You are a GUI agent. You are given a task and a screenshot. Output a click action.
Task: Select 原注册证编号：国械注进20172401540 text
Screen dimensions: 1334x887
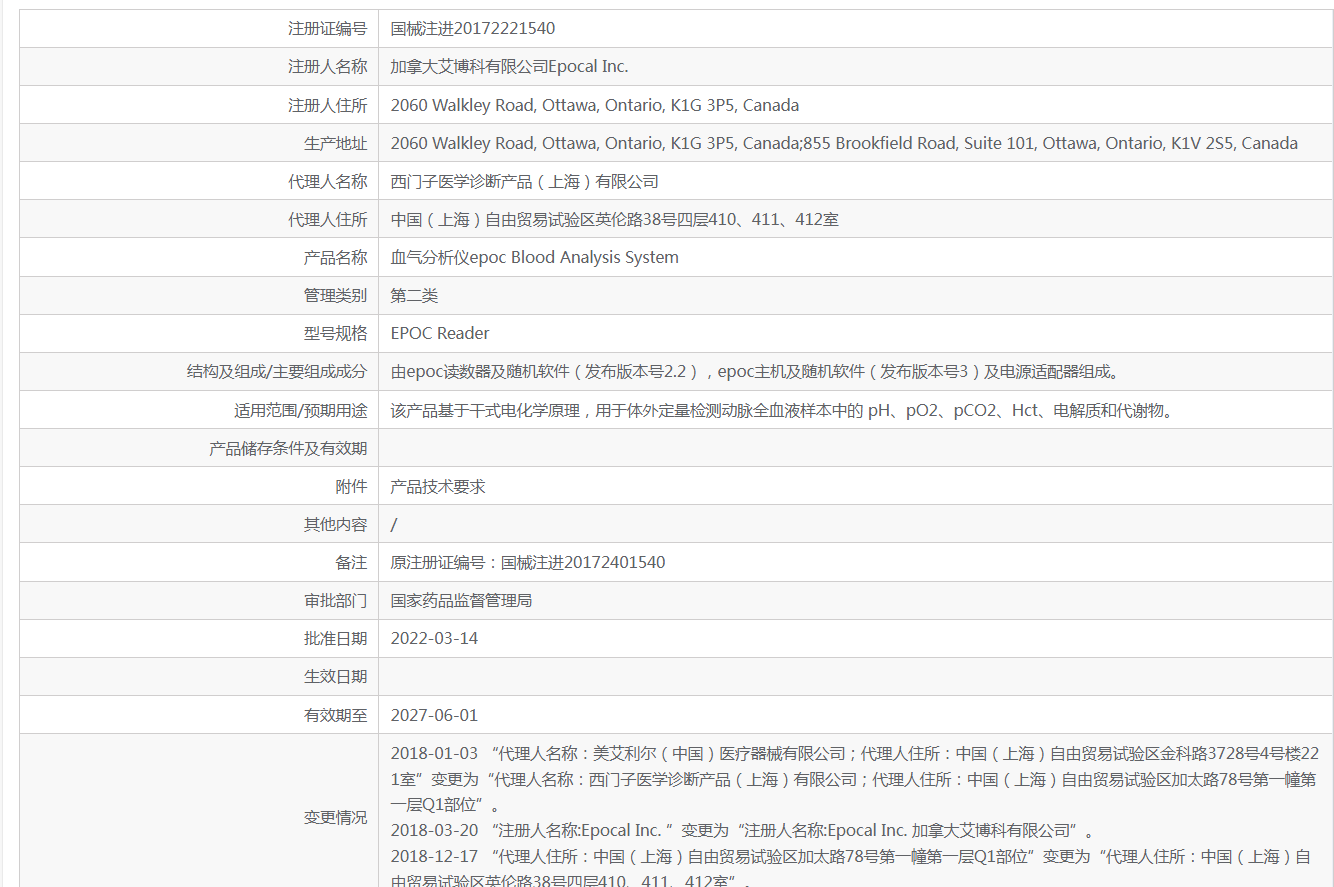click(528, 562)
